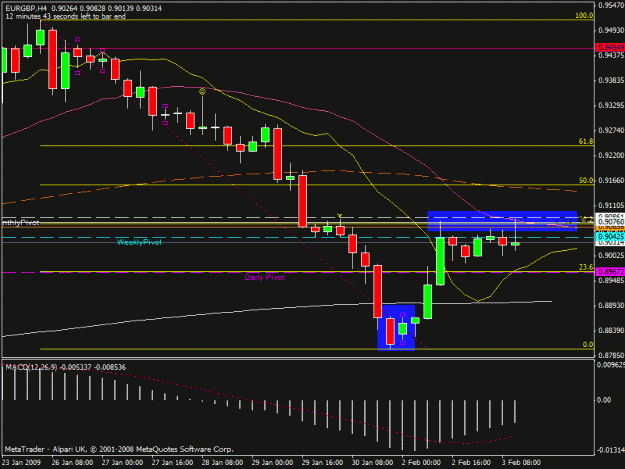Click the '12 minutes 43 seconds left to bar end' text
Image resolution: width=625 pixels, height=469 pixels.
click(x=65, y=16)
